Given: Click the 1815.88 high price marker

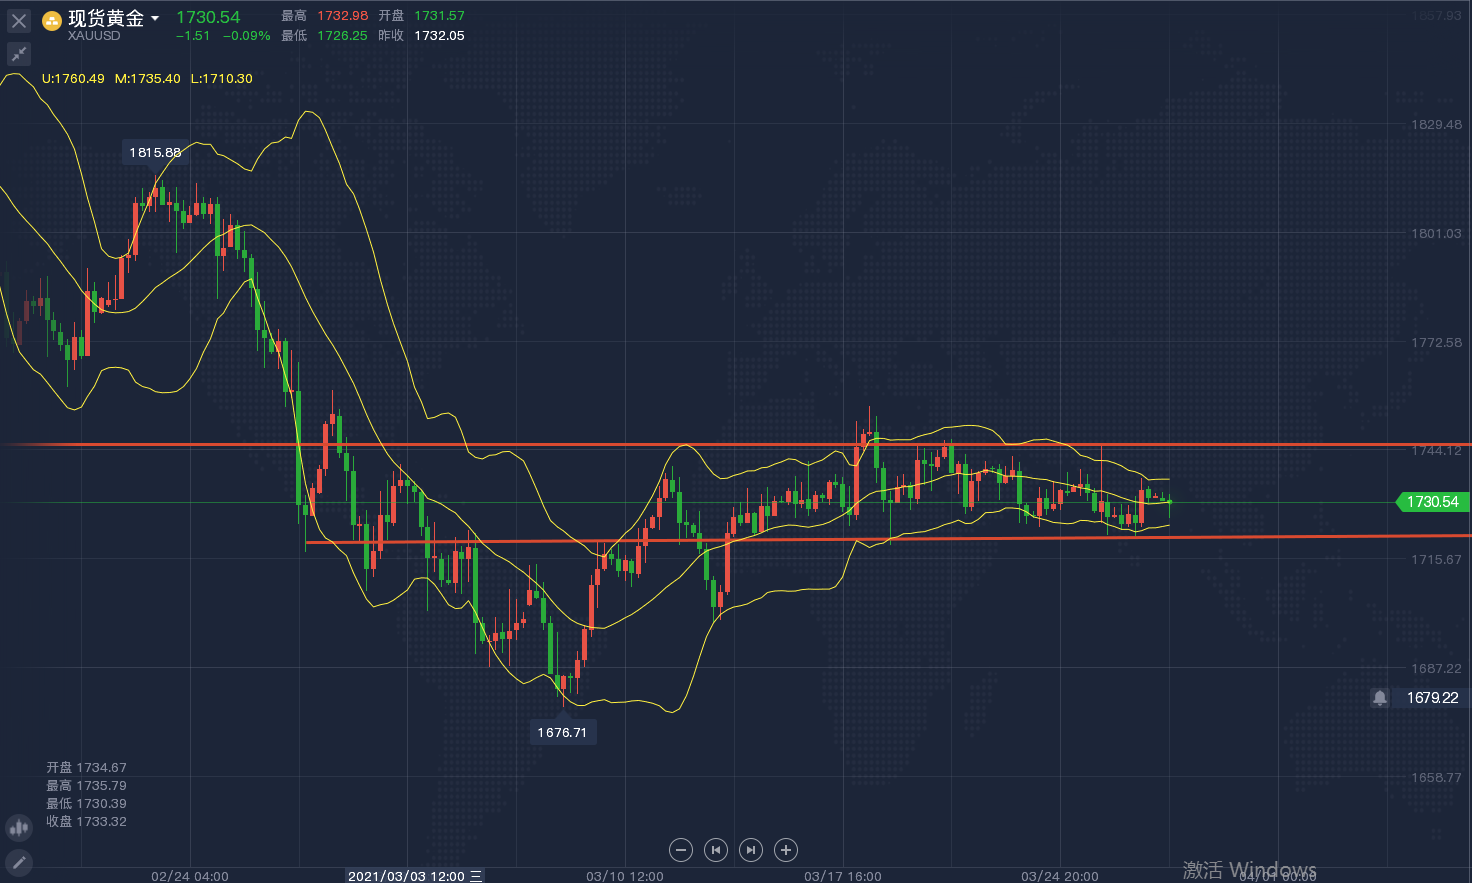Looking at the screenshot, I should 155,153.
